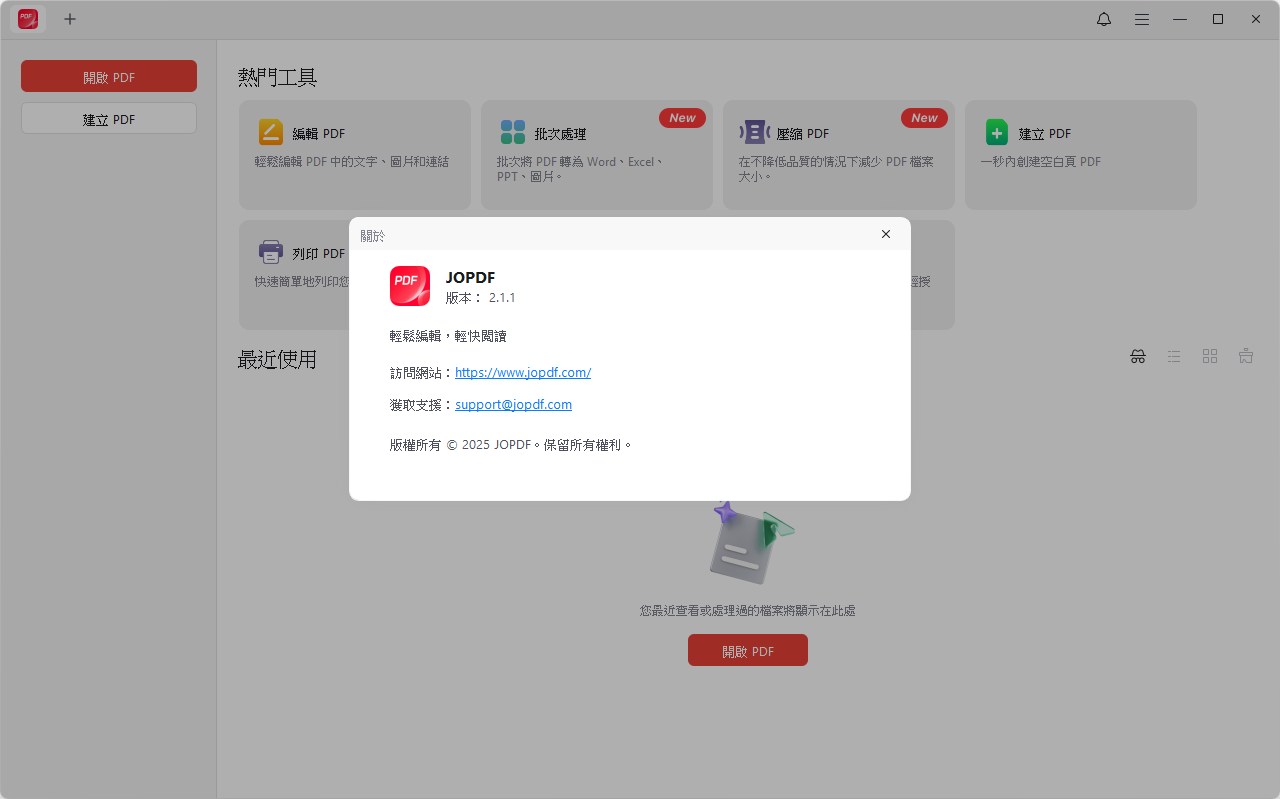Open the https://www.jopdf.com/ link

pyautogui.click(x=523, y=372)
